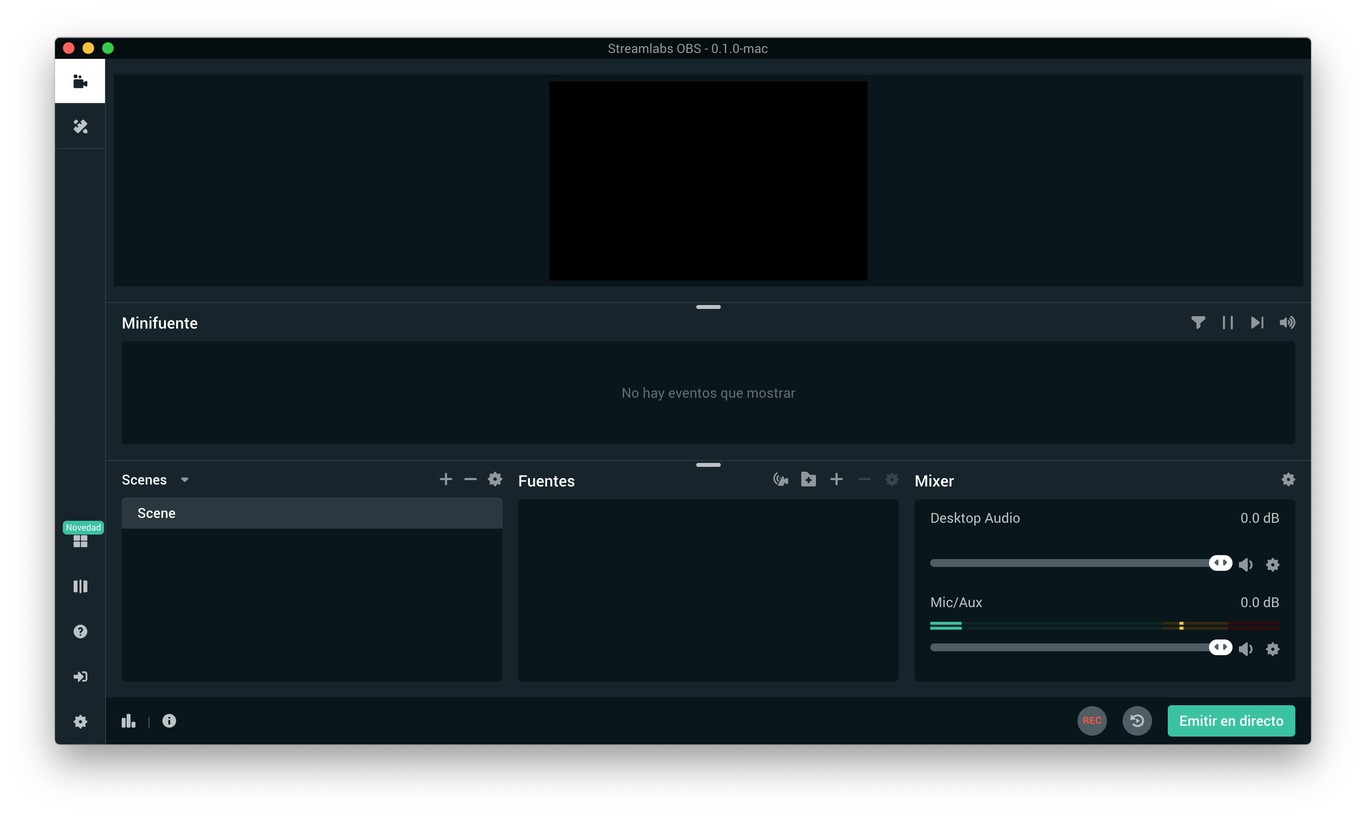Open the Help icon in the sidebar
1366x817 pixels.
(80, 631)
